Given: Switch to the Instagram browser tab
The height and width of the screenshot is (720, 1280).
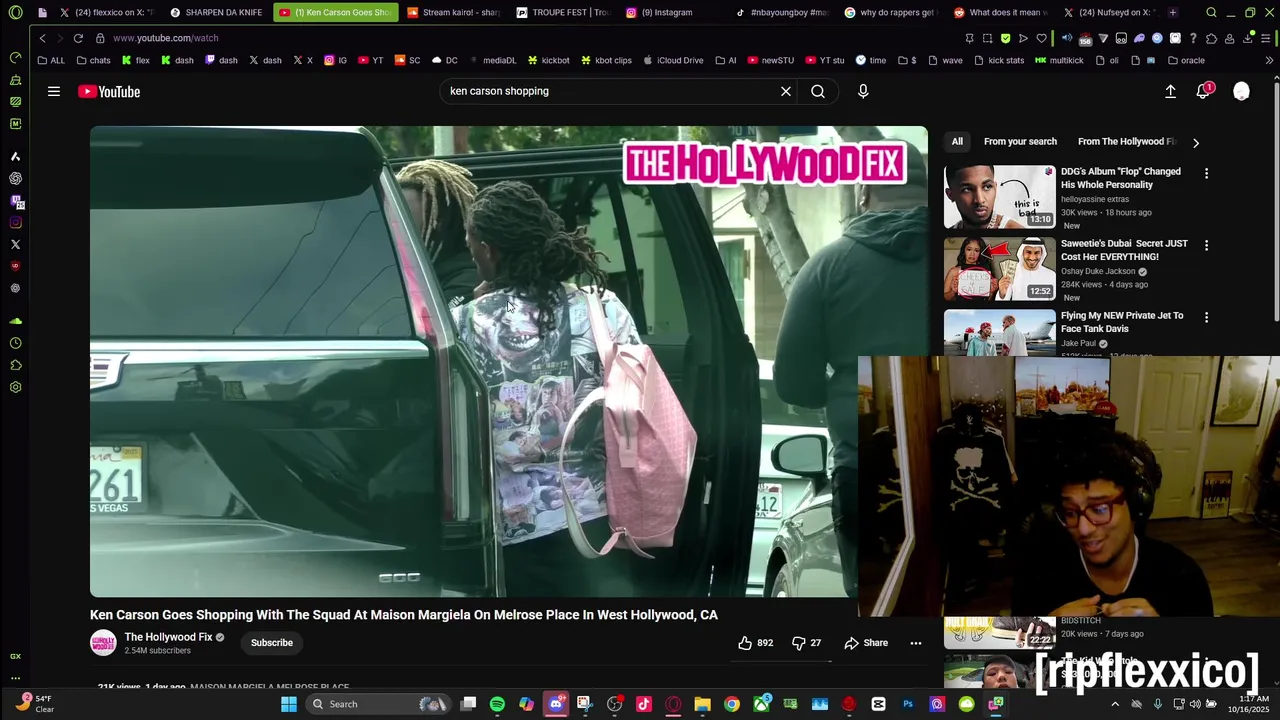Looking at the screenshot, I should [671, 13].
